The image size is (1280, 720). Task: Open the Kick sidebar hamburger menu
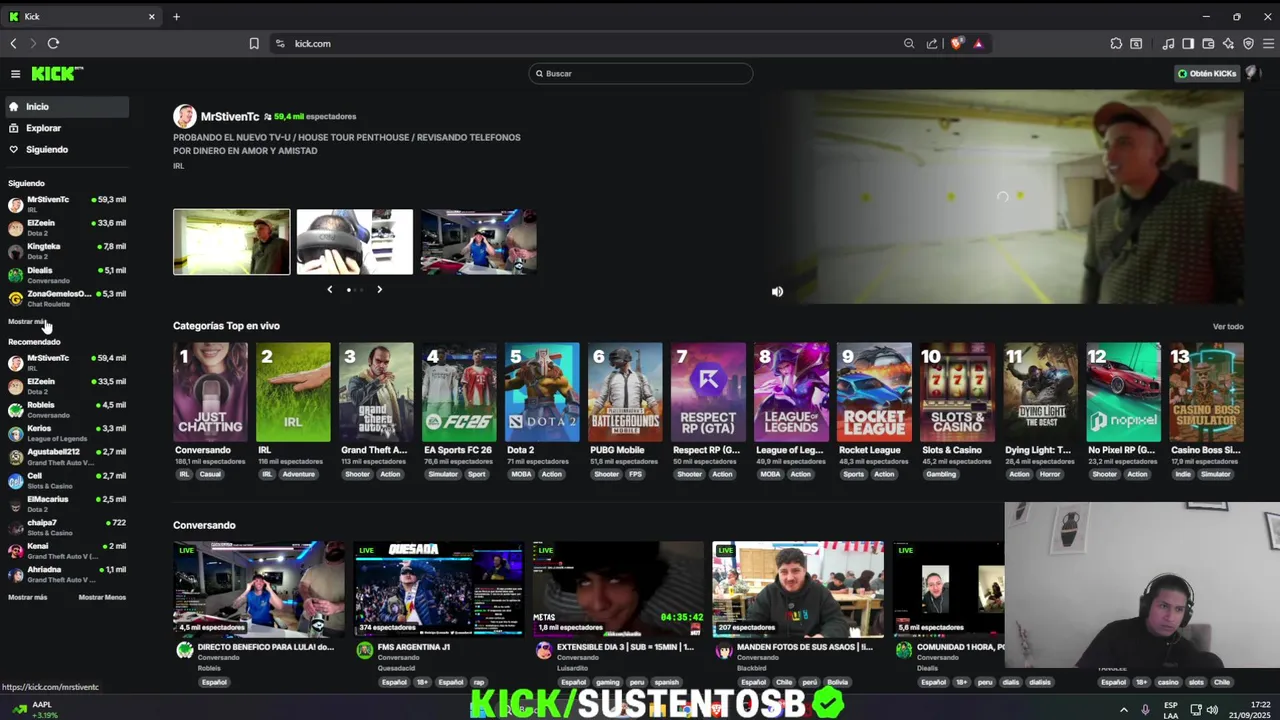coord(15,74)
